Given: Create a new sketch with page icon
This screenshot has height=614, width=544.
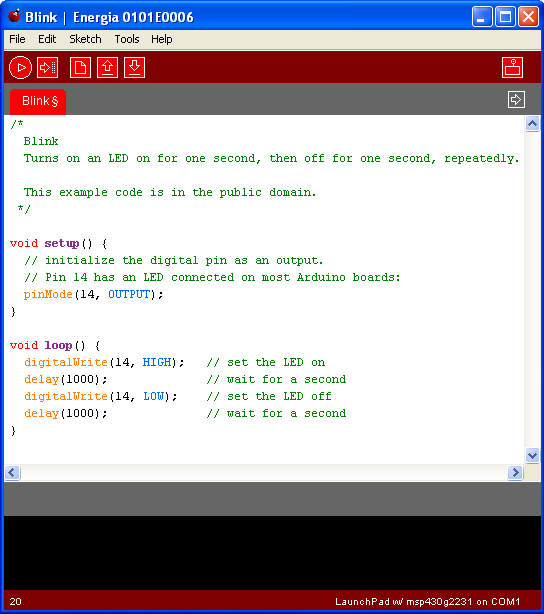Looking at the screenshot, I should point(80,67).
